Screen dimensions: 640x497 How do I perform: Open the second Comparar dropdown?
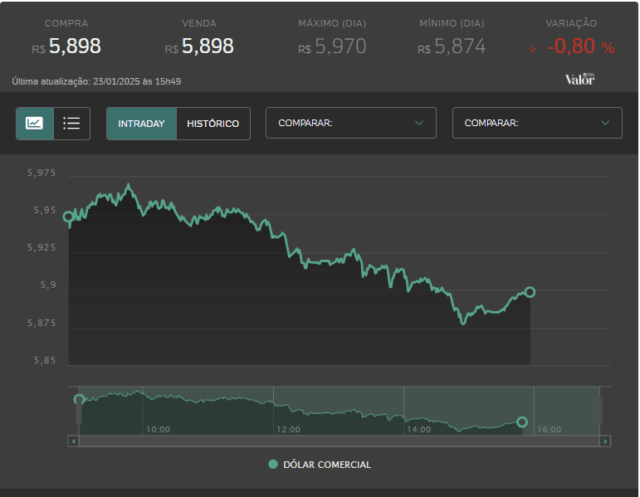(x=537, y=123)
